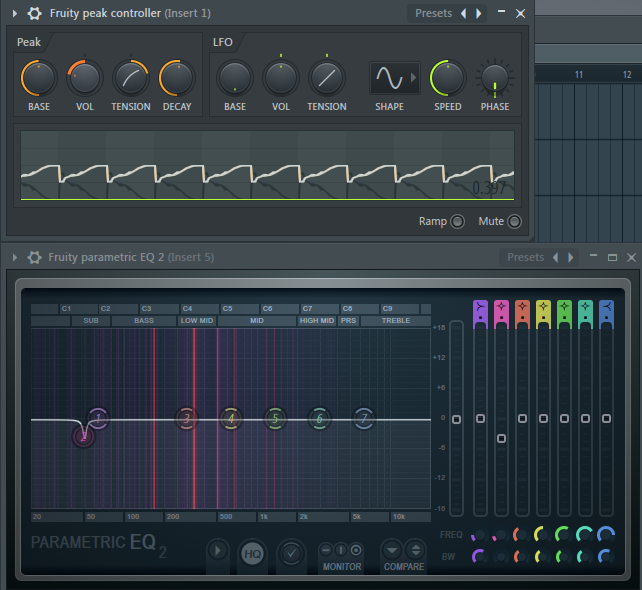Open Presets menu in peak controller

tap(433, 13)
